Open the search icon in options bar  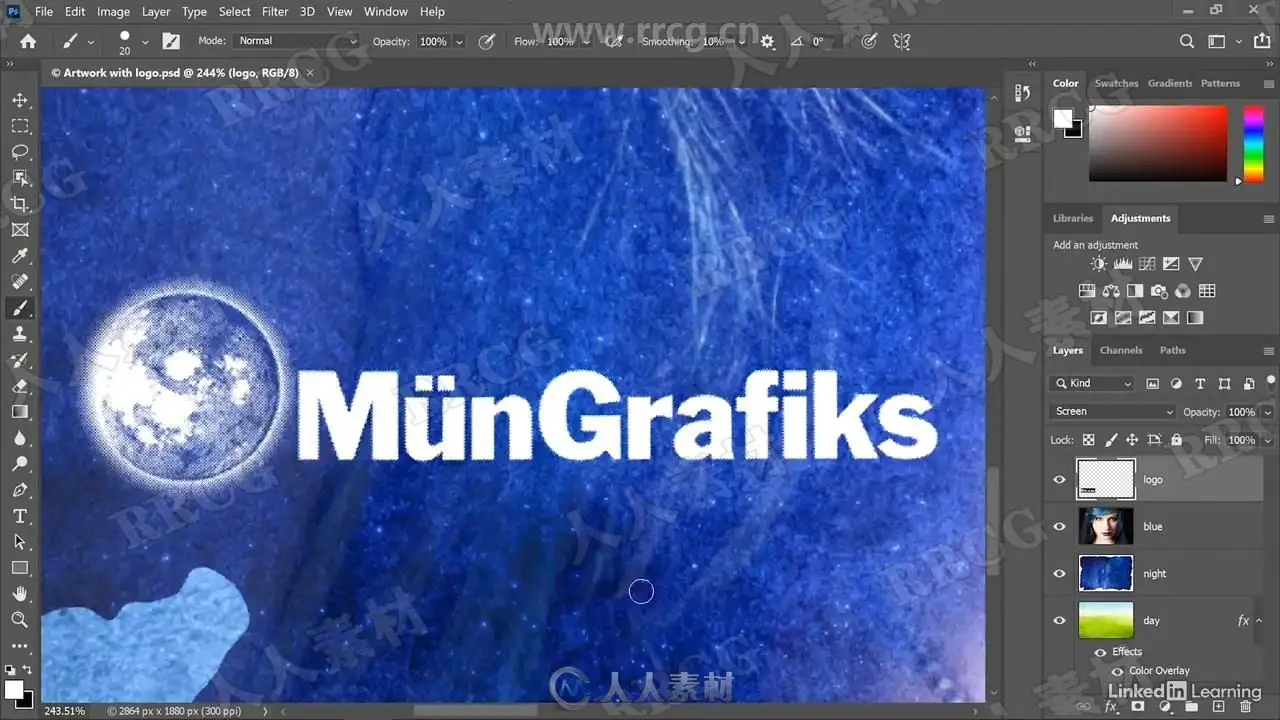coord(1187,42)
